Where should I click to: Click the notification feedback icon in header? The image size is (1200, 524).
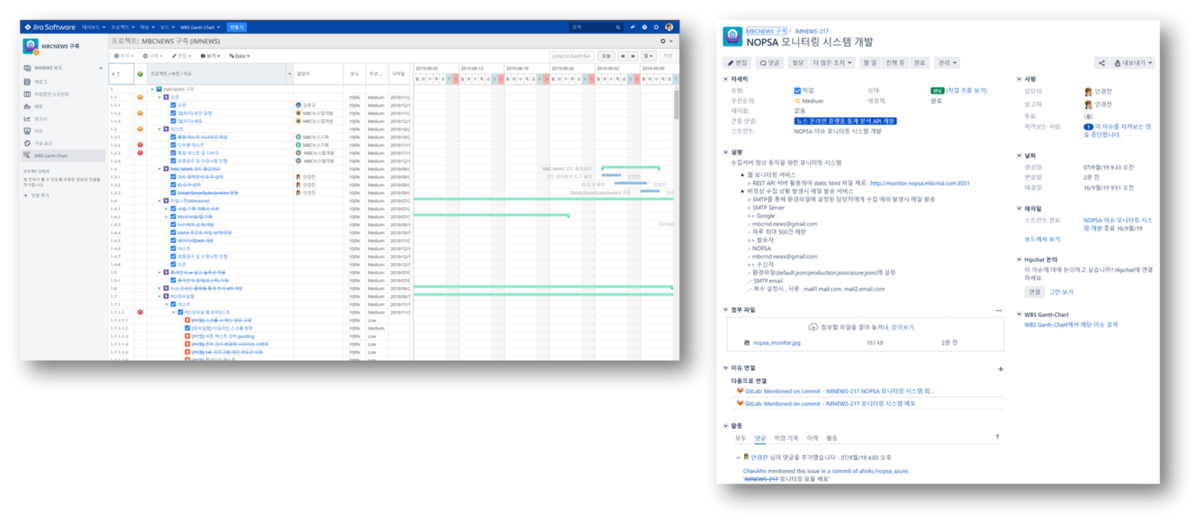(x=633, y=27)
